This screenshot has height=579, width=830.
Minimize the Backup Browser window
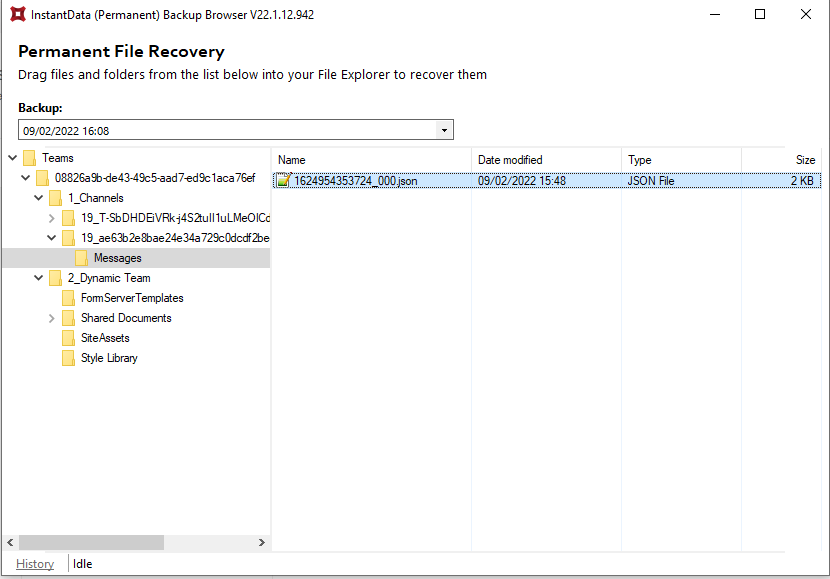click(x=715, y=14)
